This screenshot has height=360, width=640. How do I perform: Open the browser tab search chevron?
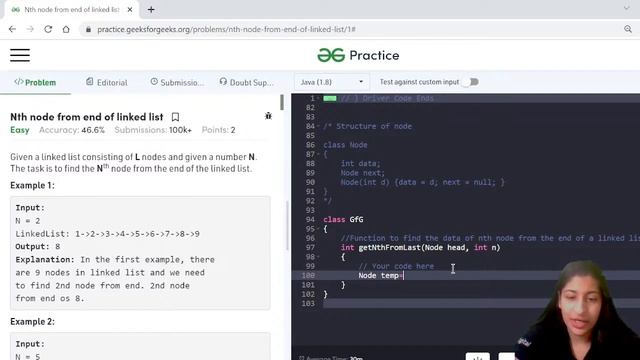(627, 8)
